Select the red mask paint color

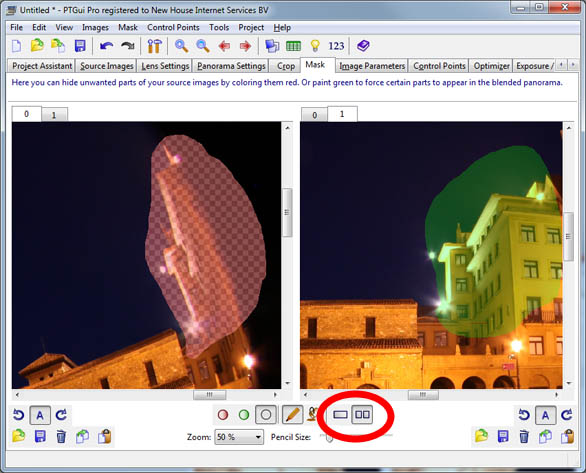pyautogui.click(x=223, y=415)
